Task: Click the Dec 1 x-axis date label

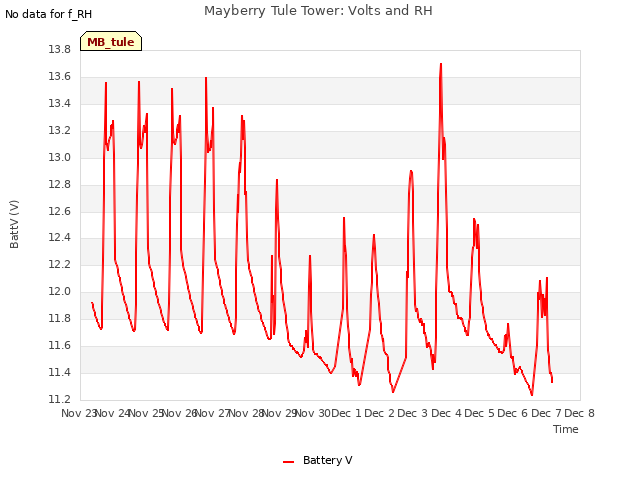Action: 347,413
